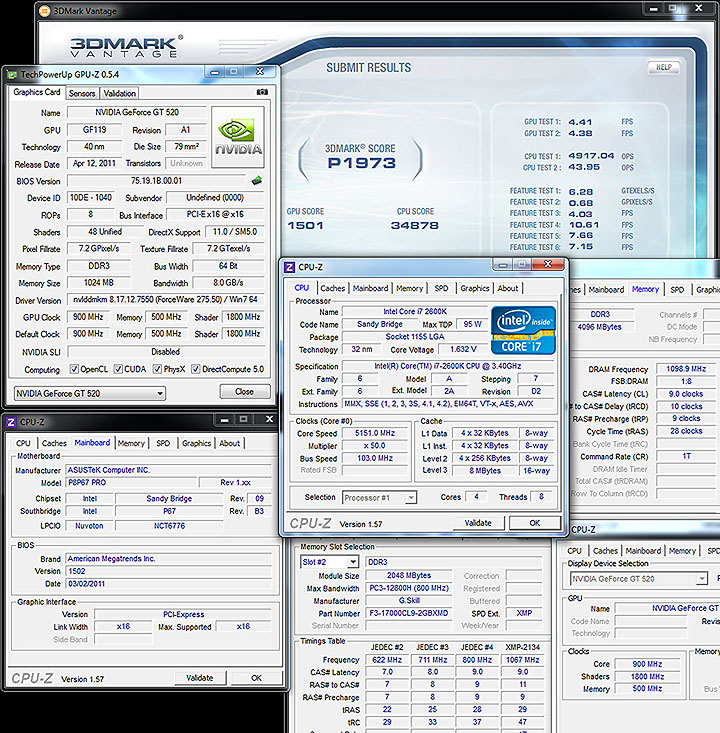
Task: Open the Caches tab in front CPU-Z
Action: point(332,288)
